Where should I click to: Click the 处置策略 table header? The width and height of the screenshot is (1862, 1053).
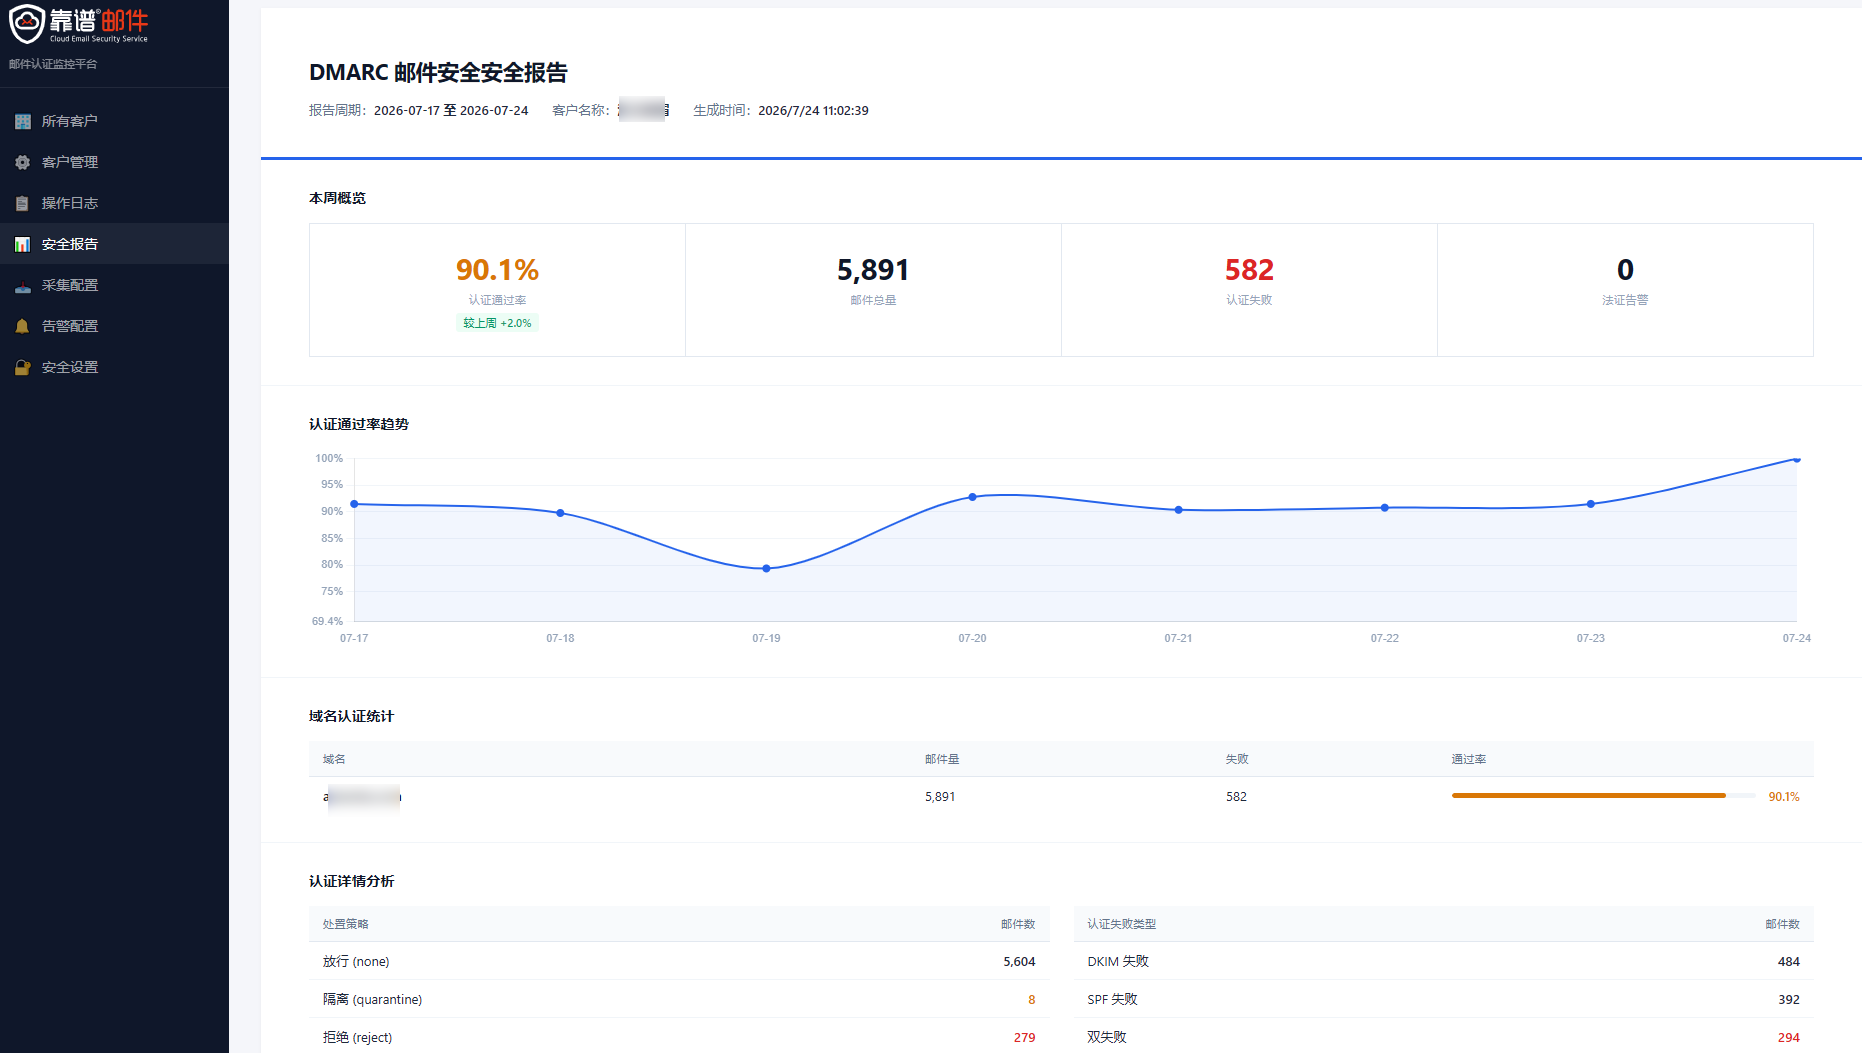pos(345,924)
